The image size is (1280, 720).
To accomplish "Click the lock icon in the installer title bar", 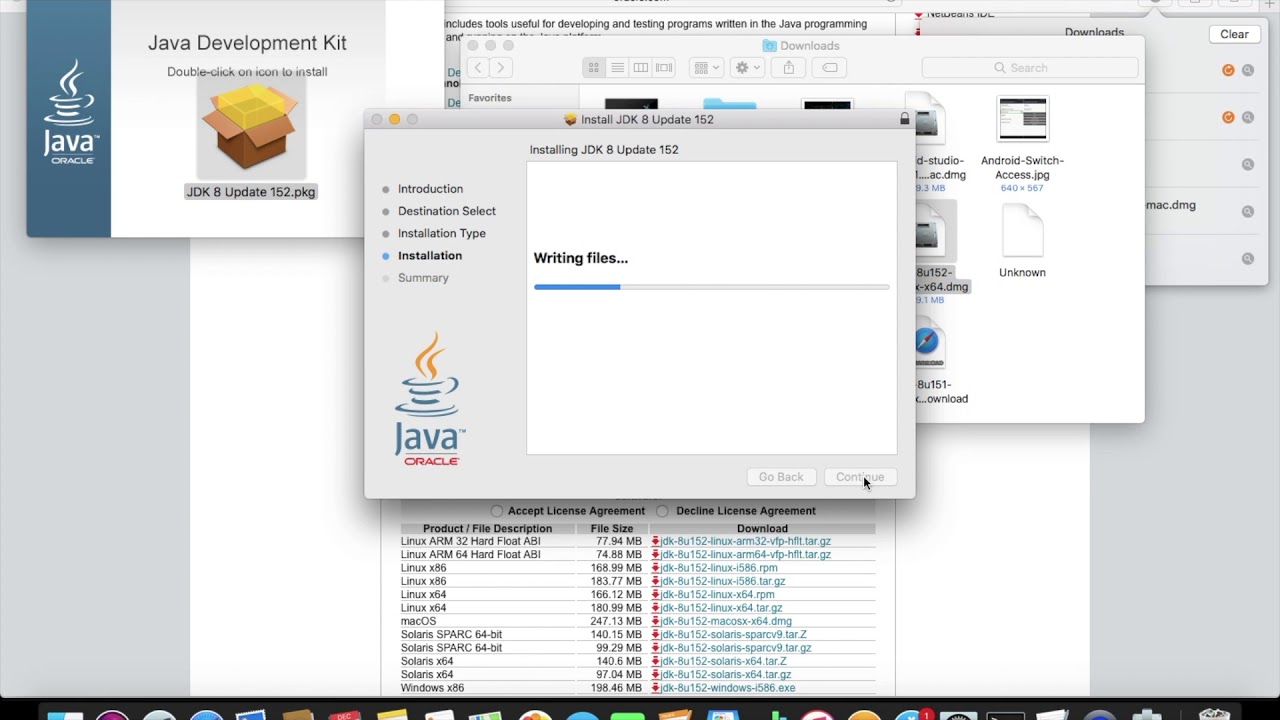I will pyautogui.click(x=904, y=119).
